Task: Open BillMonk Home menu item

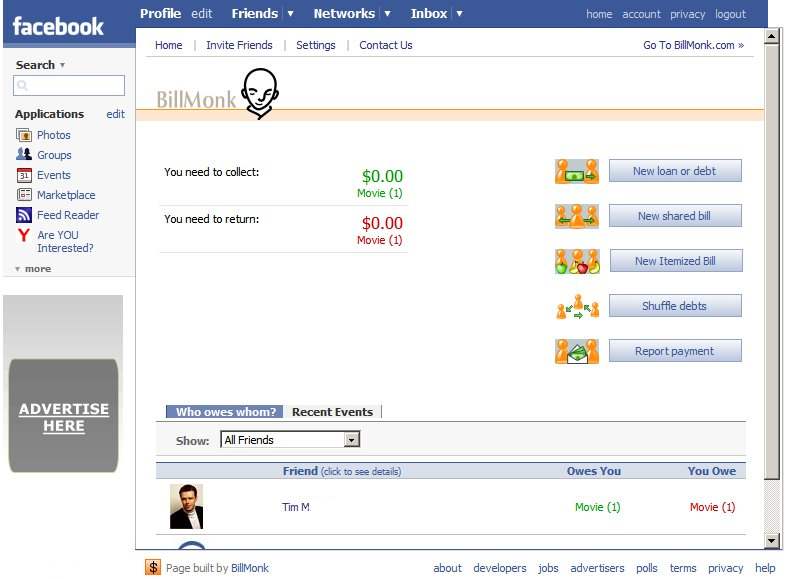Action: coord(169,45)
